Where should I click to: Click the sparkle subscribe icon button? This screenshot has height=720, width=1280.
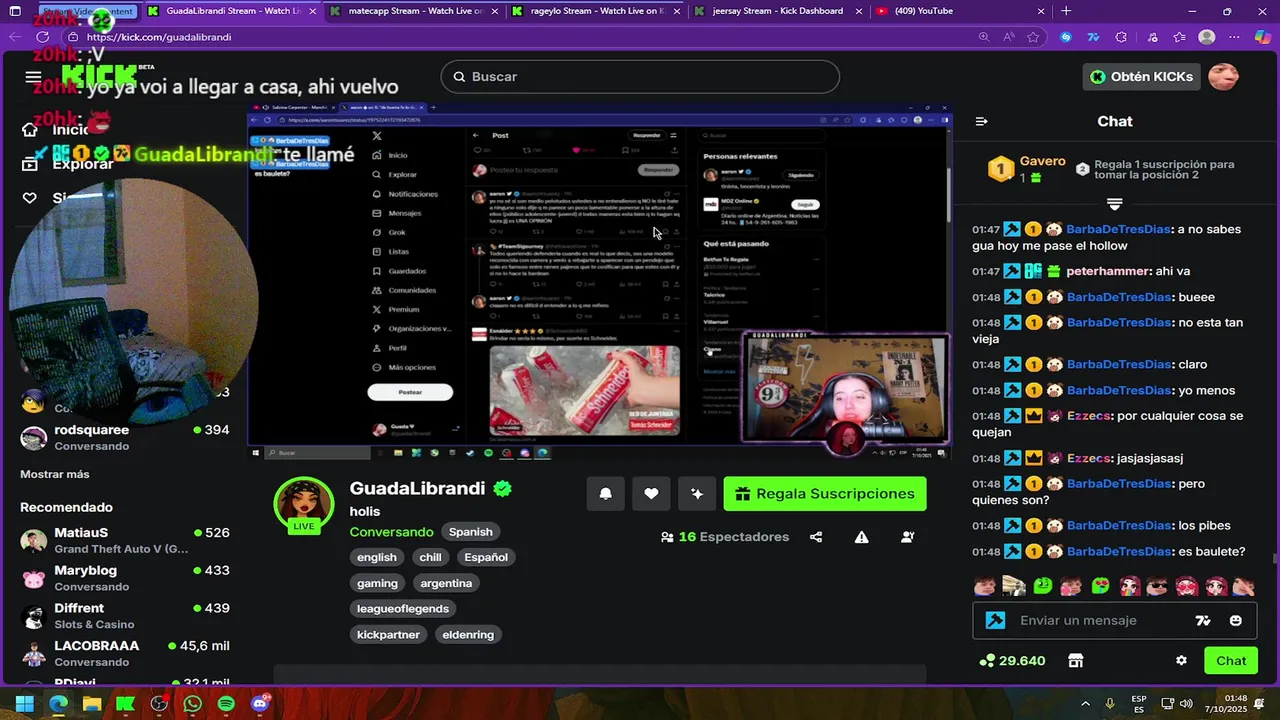click(x=697, y=493)
